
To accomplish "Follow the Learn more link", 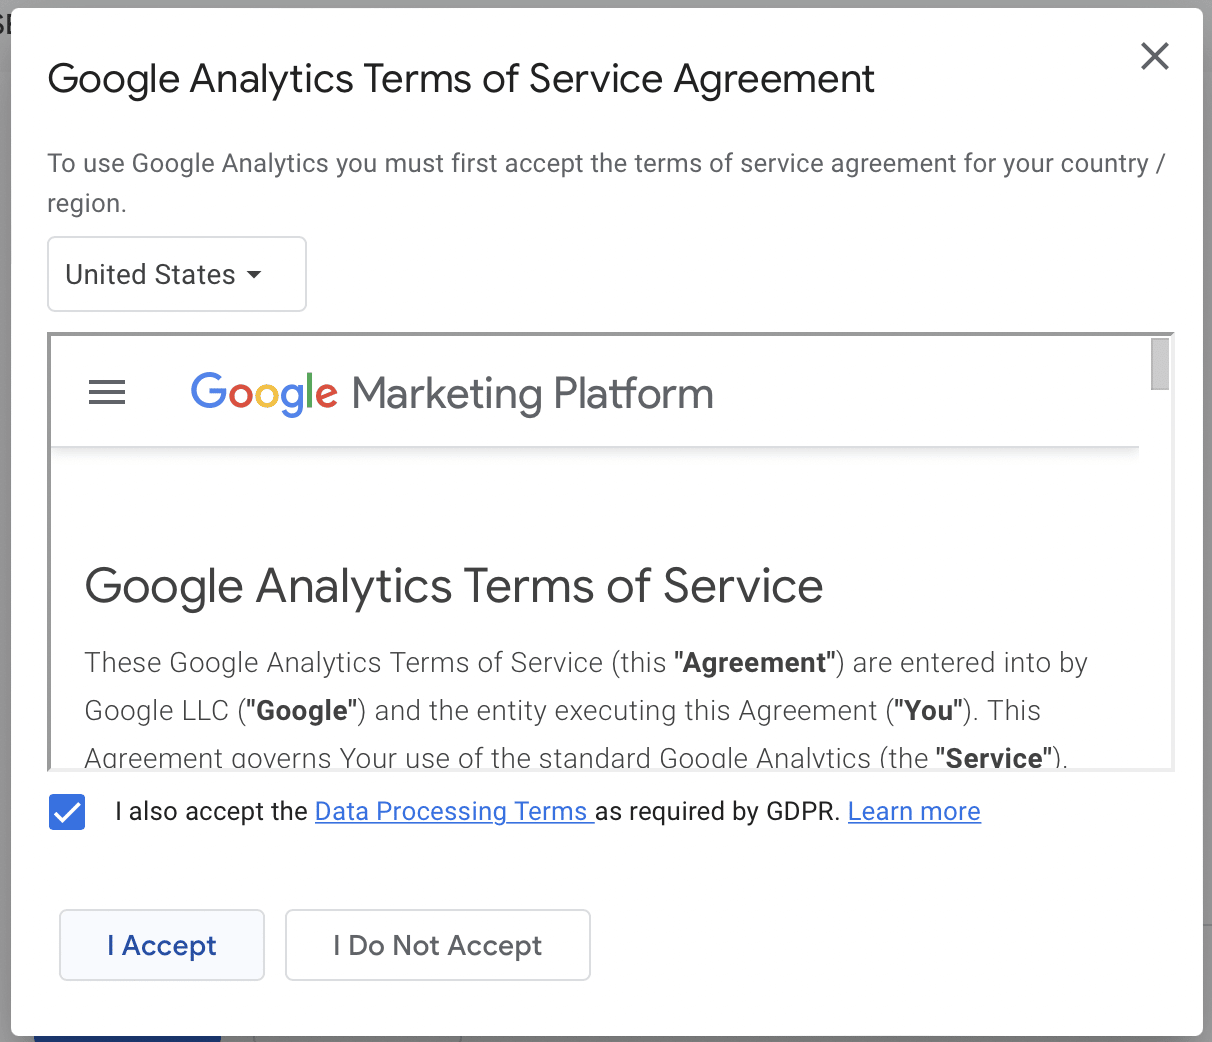I will coord(914,811).
